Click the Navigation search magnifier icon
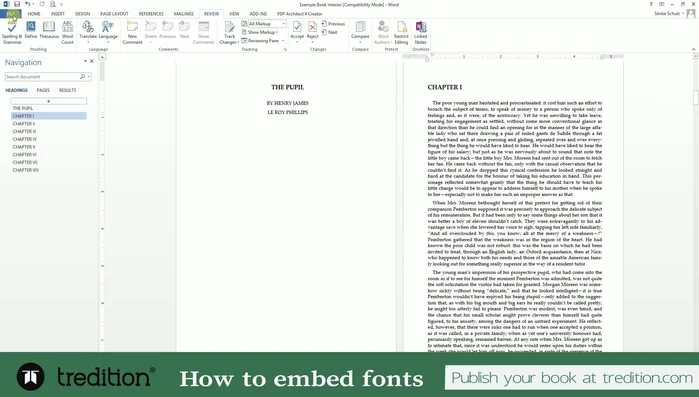 coord(82,77)
